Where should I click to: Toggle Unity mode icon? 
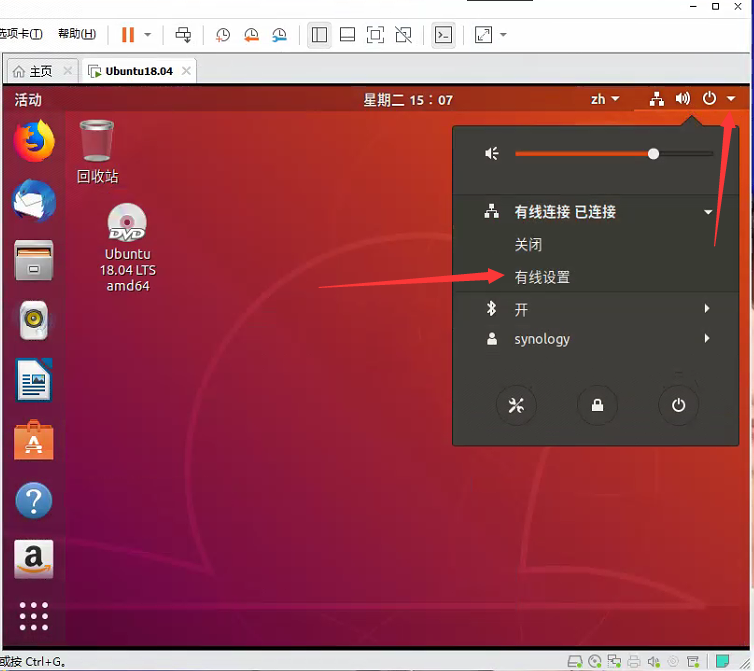tap(403, 35)
